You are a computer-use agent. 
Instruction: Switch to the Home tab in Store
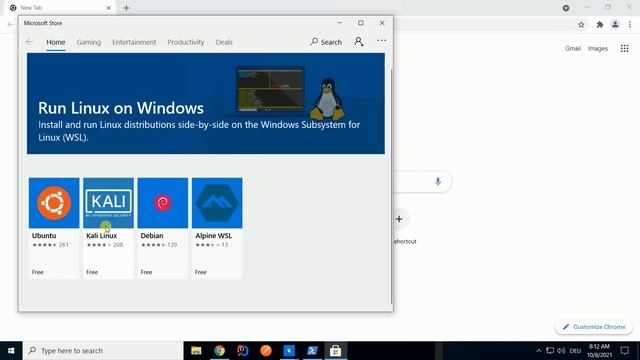click(x=56, y=42)
